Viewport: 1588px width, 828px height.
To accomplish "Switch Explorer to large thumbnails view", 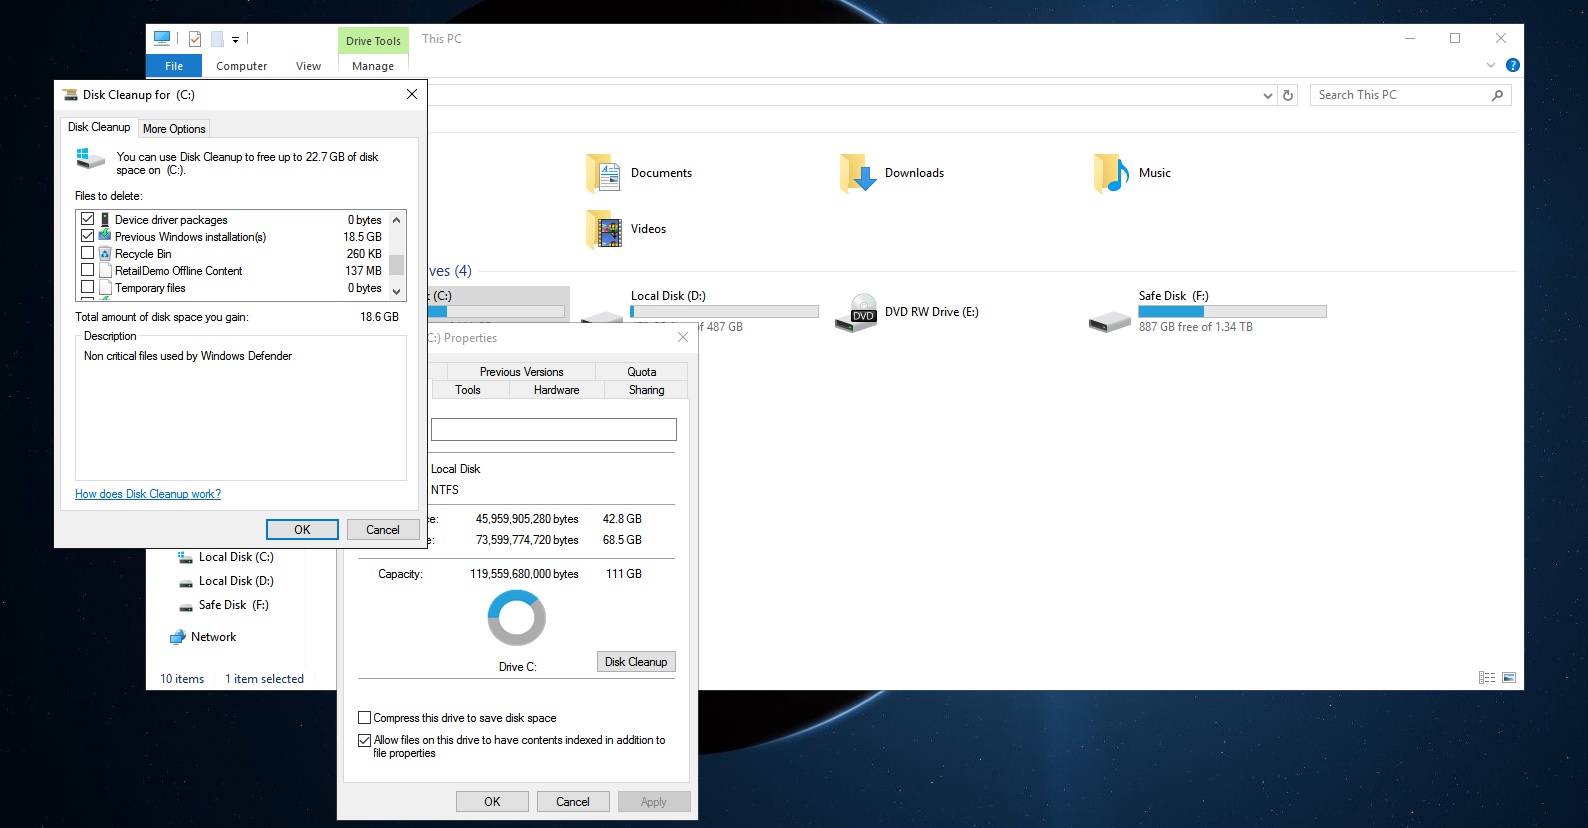I will tap(1509, 678).
